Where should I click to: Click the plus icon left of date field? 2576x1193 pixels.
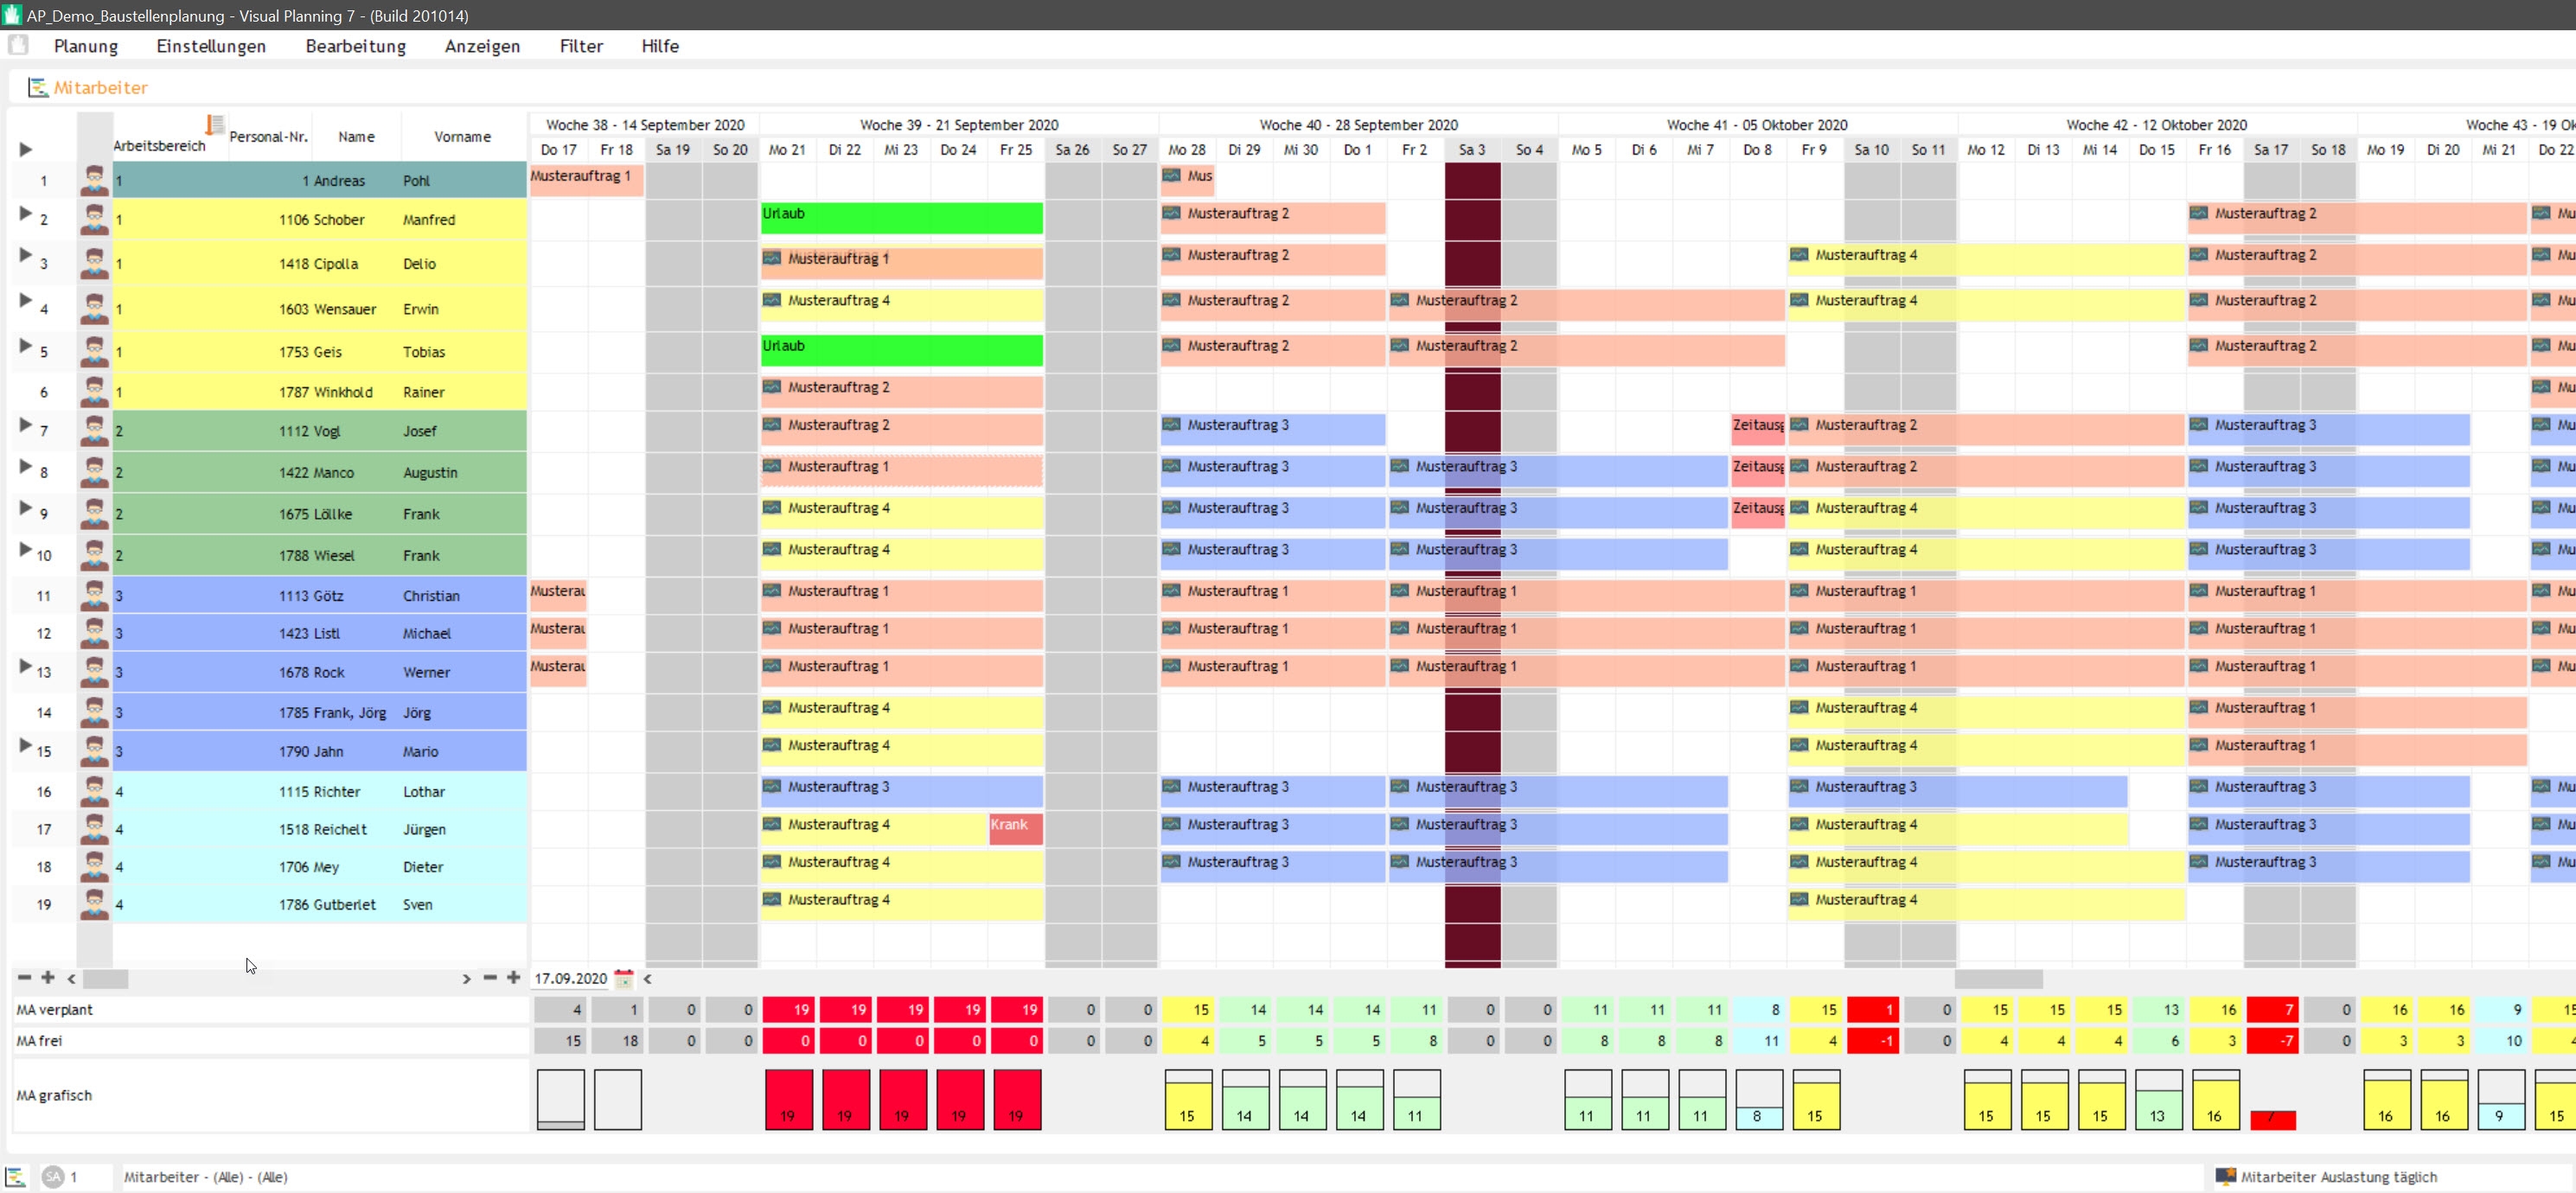point(513,977)
